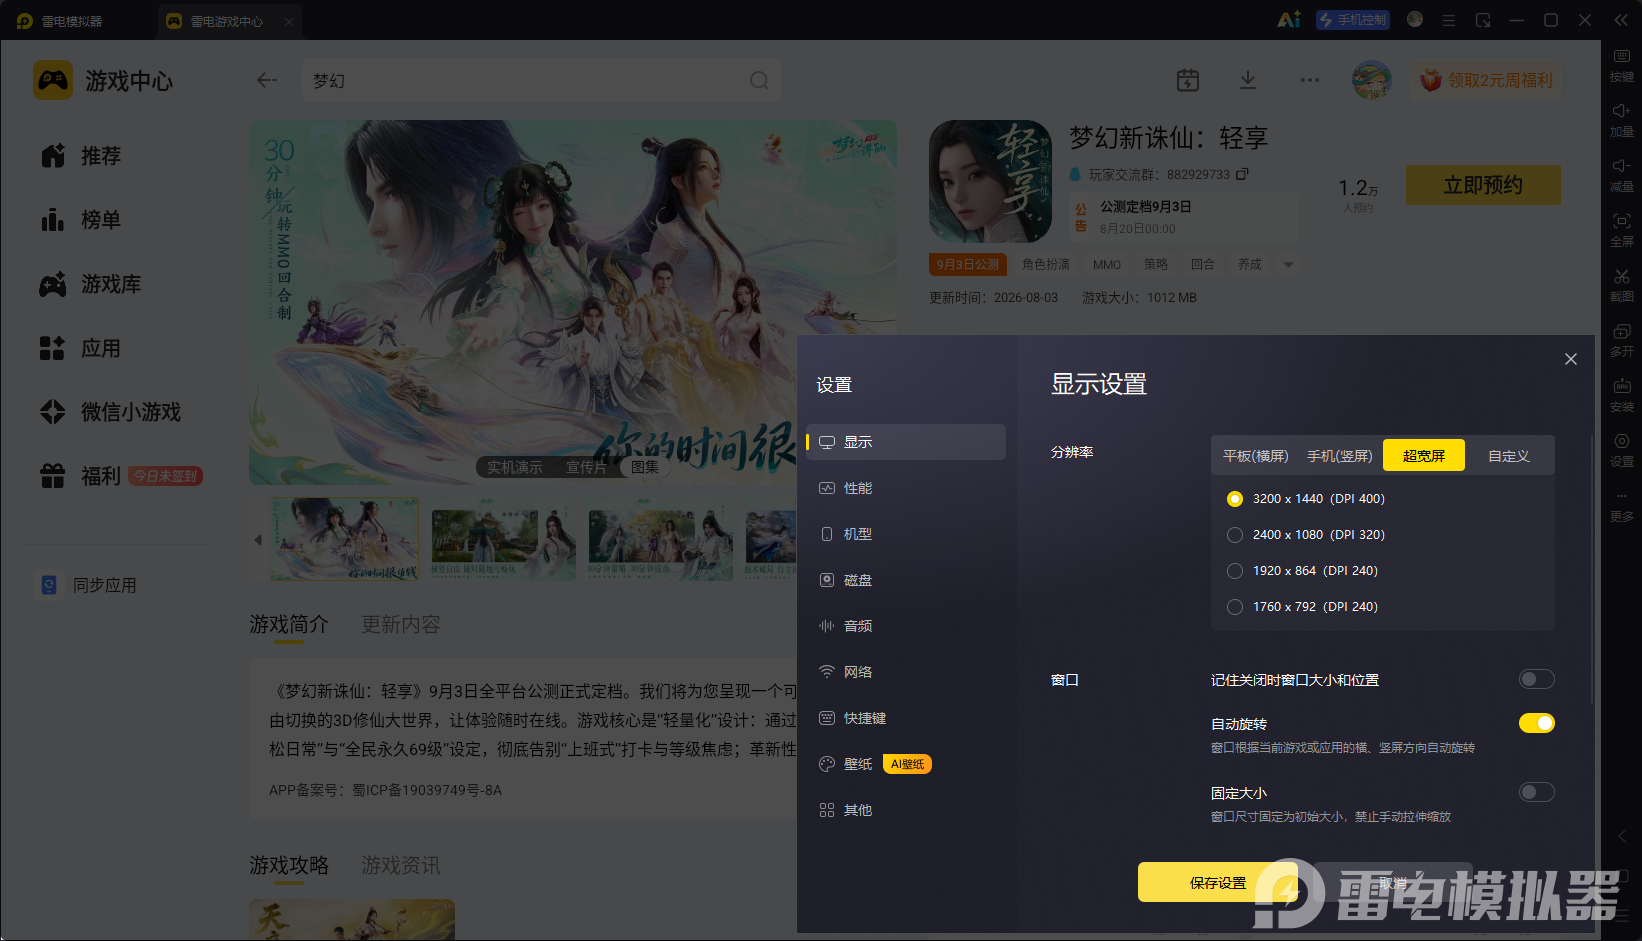
Task: Switch to the 自定义 resolution tab
Action: [x=1508, y=456]
